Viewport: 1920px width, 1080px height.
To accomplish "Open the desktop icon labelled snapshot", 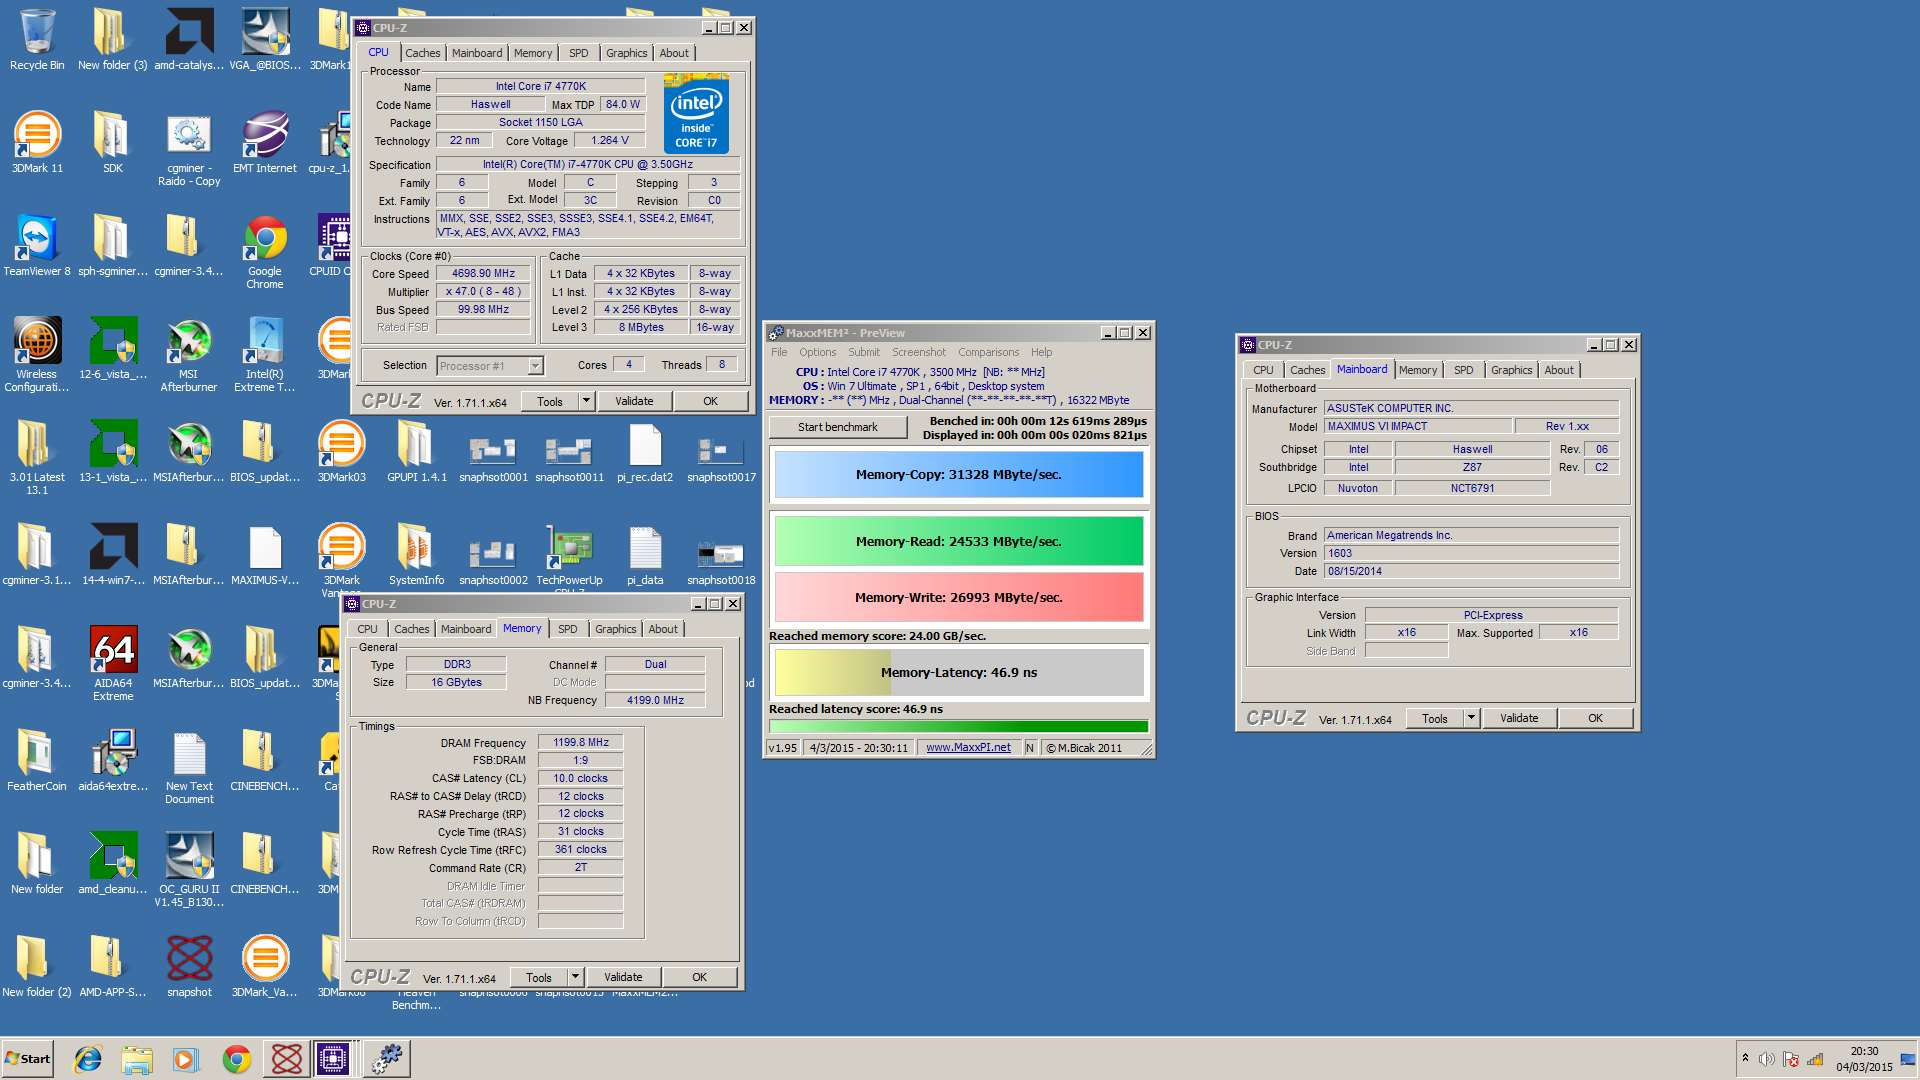I will [x=189, y=967].
